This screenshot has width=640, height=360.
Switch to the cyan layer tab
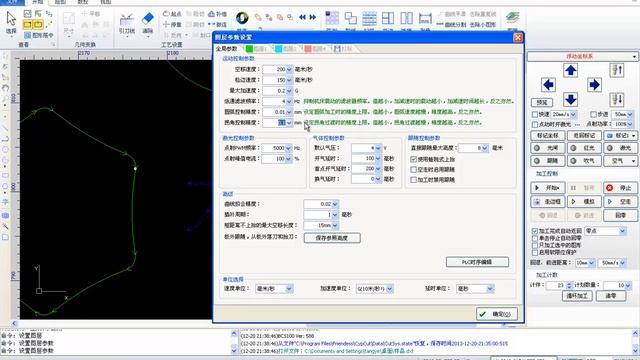[x=286, y=49]
